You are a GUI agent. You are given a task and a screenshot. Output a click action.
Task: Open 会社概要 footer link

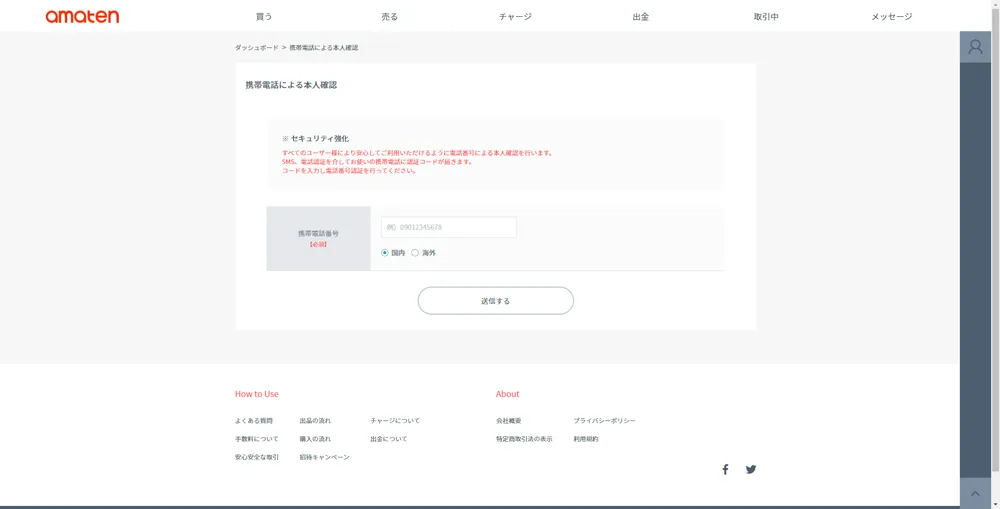(508, 421)
